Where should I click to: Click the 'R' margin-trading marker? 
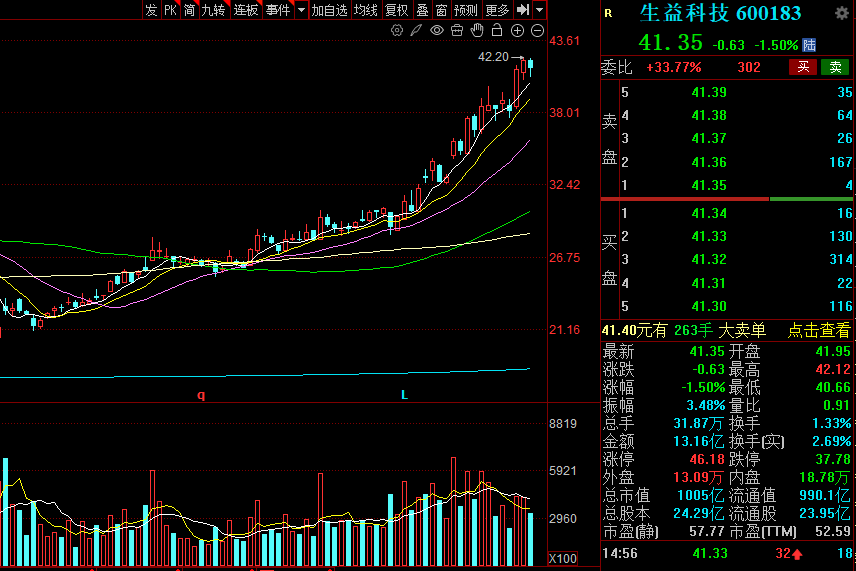point(608,14)
